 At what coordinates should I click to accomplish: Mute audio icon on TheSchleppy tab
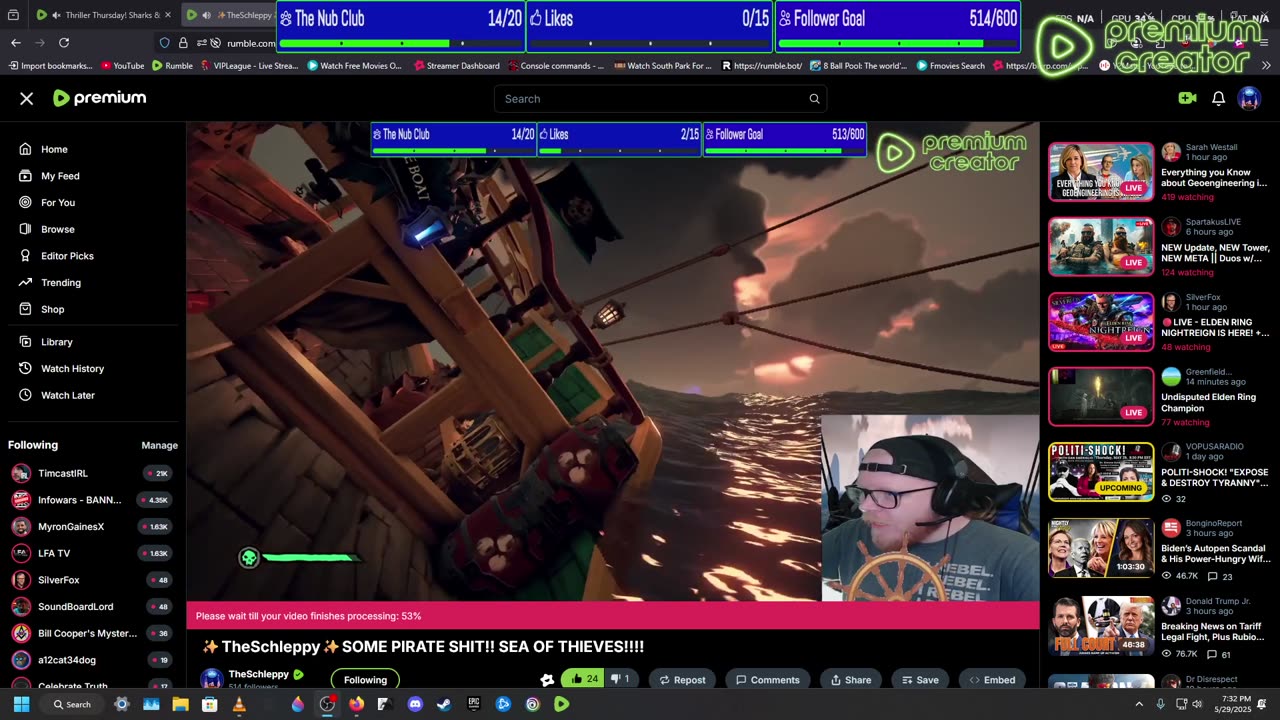click(206, 15)
